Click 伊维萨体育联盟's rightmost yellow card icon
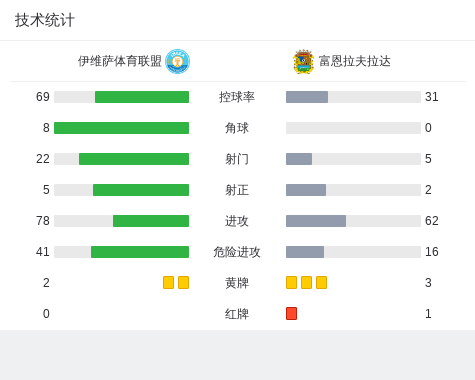This screenshot has width=475, height=380. (183, 282)
